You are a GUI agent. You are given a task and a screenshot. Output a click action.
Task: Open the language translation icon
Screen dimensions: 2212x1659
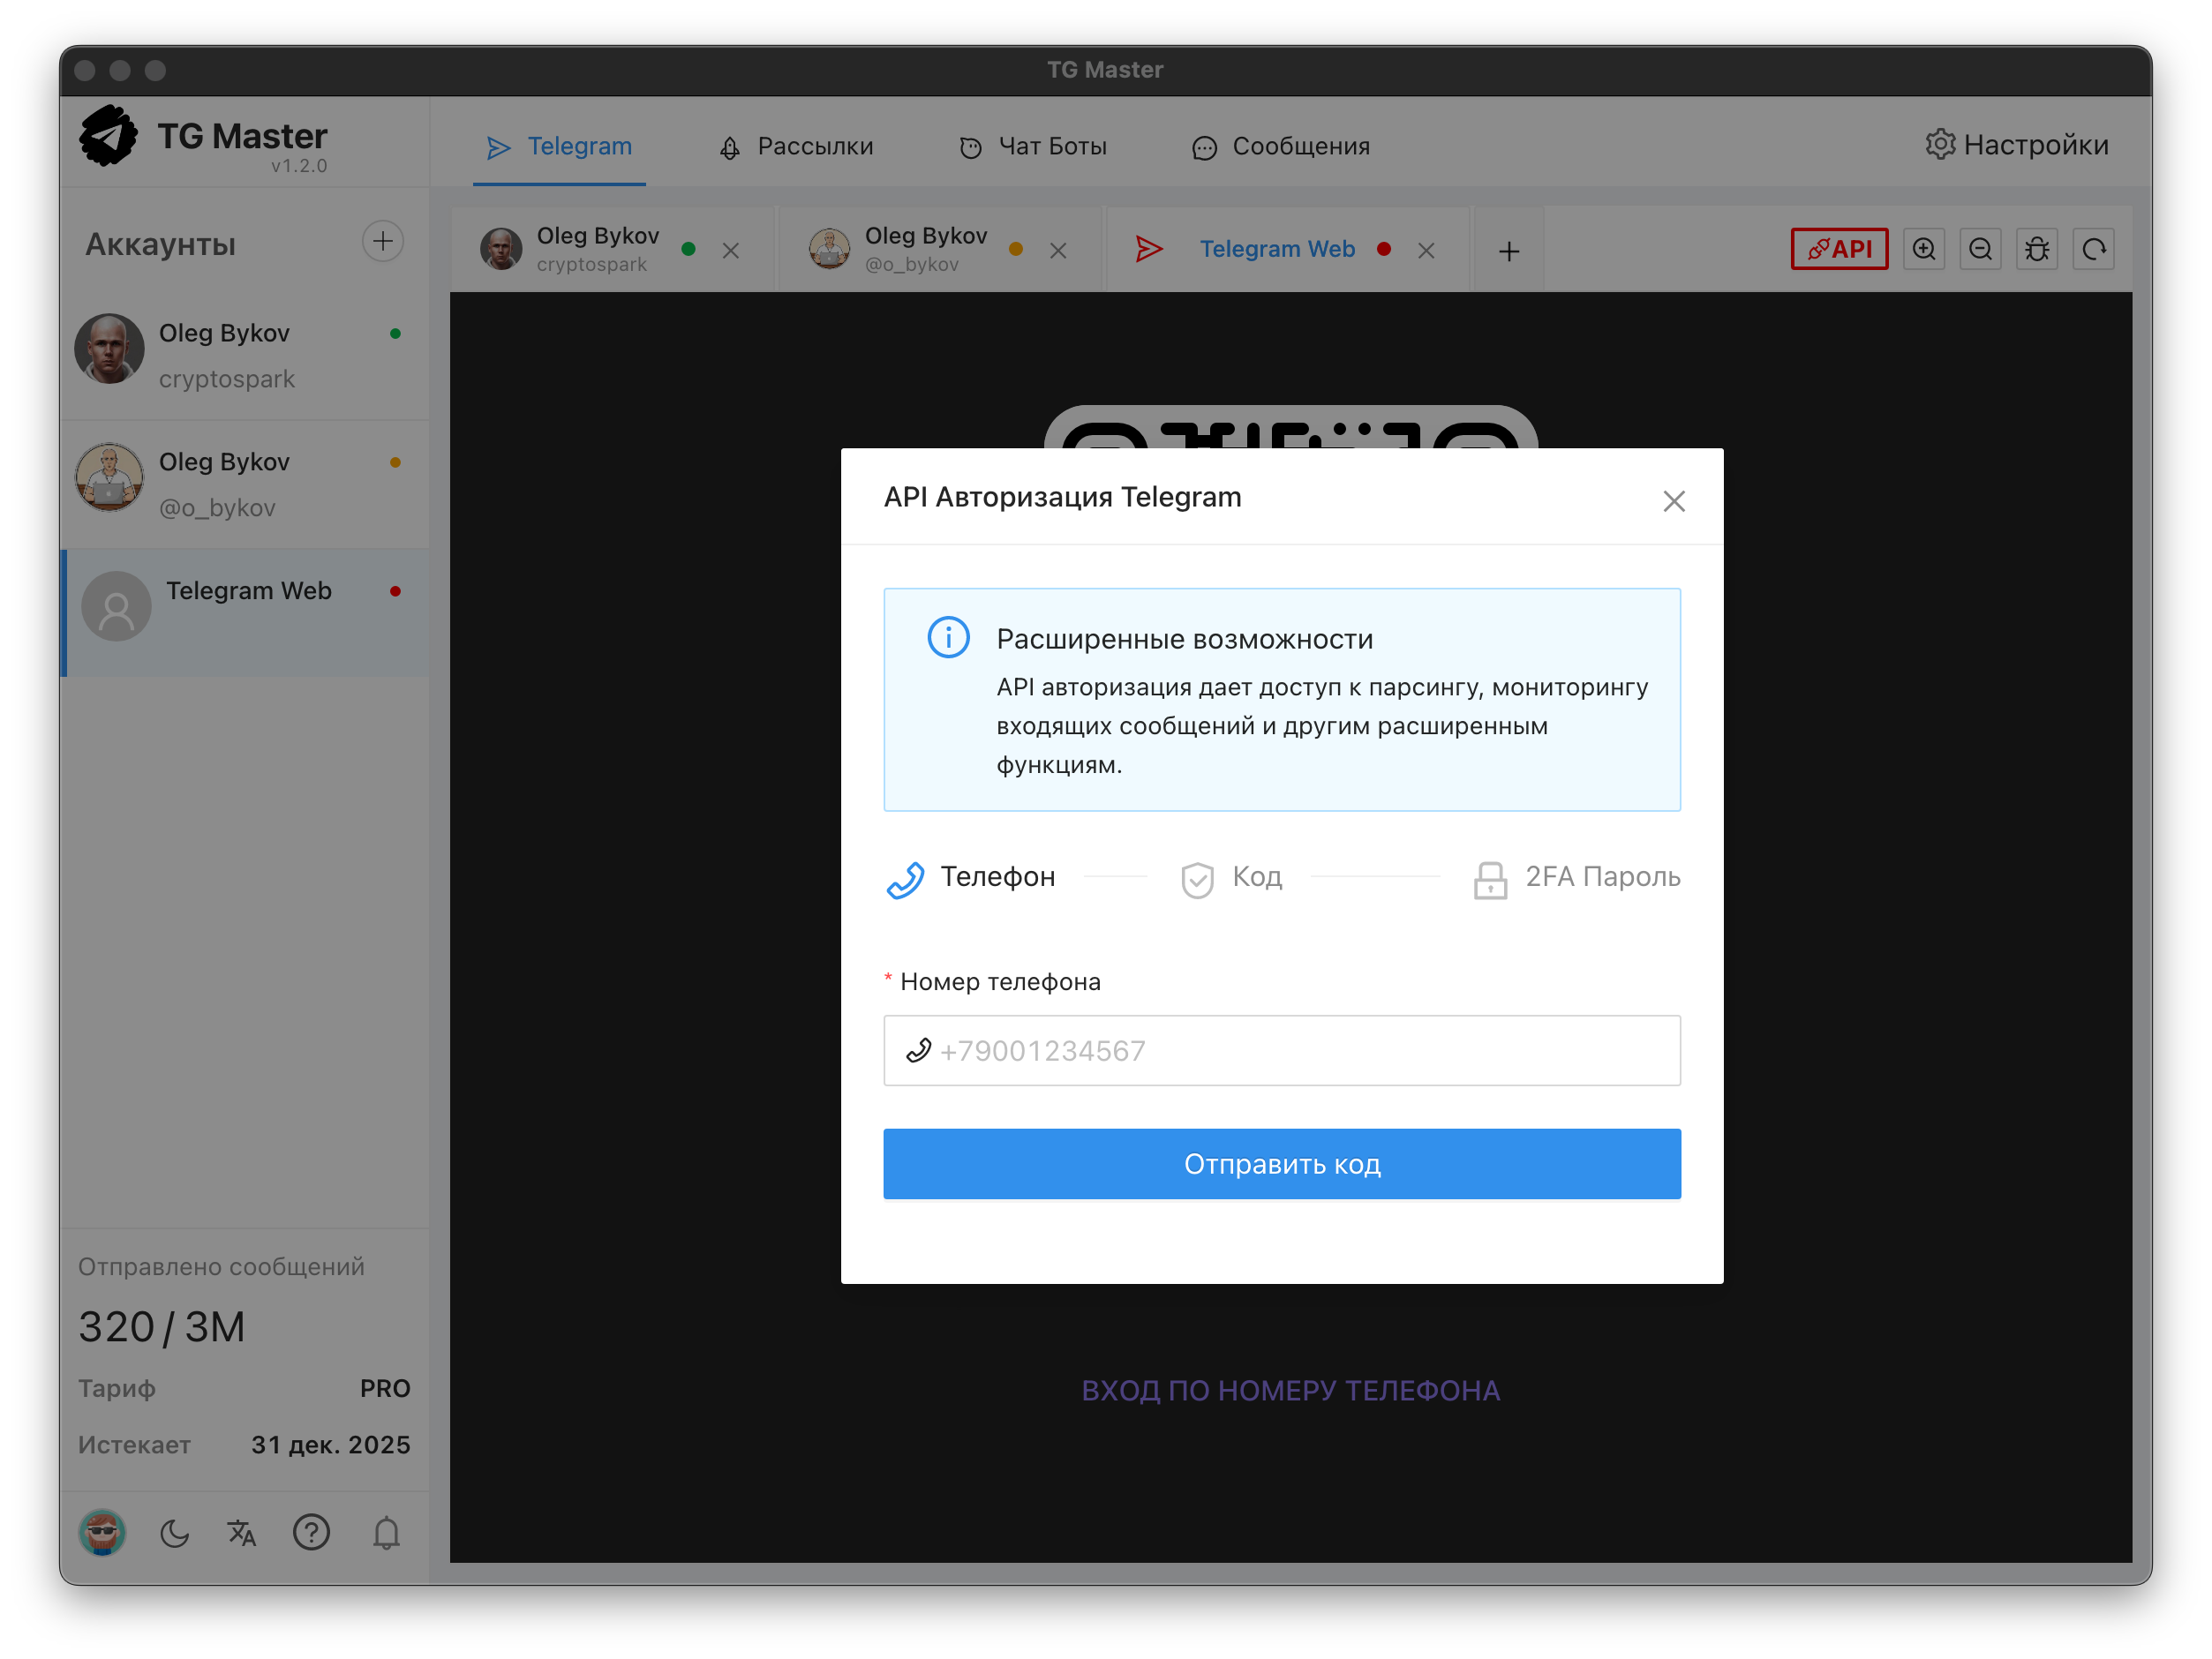[x=241, y=1532]
